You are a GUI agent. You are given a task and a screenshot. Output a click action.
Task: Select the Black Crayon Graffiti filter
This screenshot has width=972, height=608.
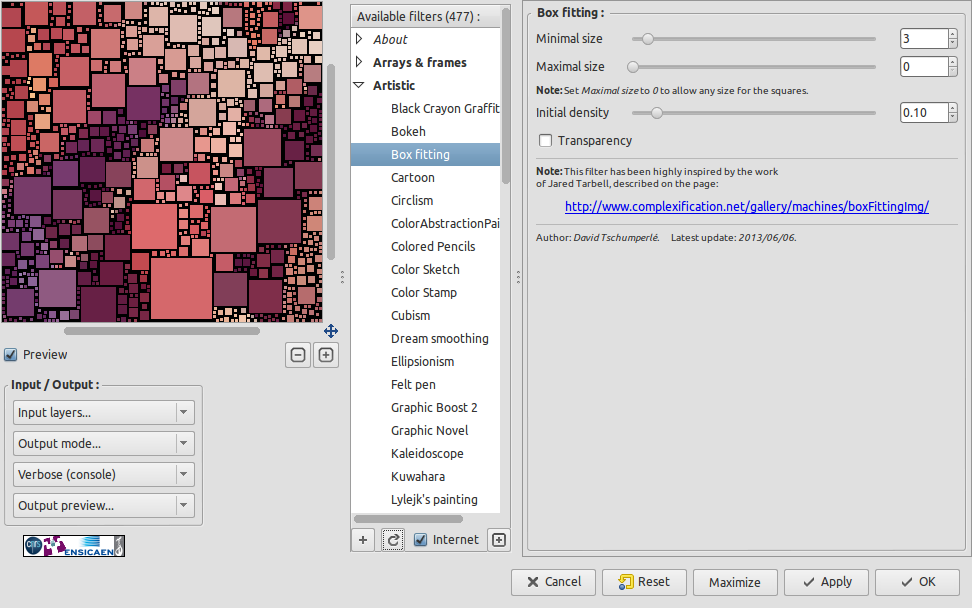coord(425,108)
